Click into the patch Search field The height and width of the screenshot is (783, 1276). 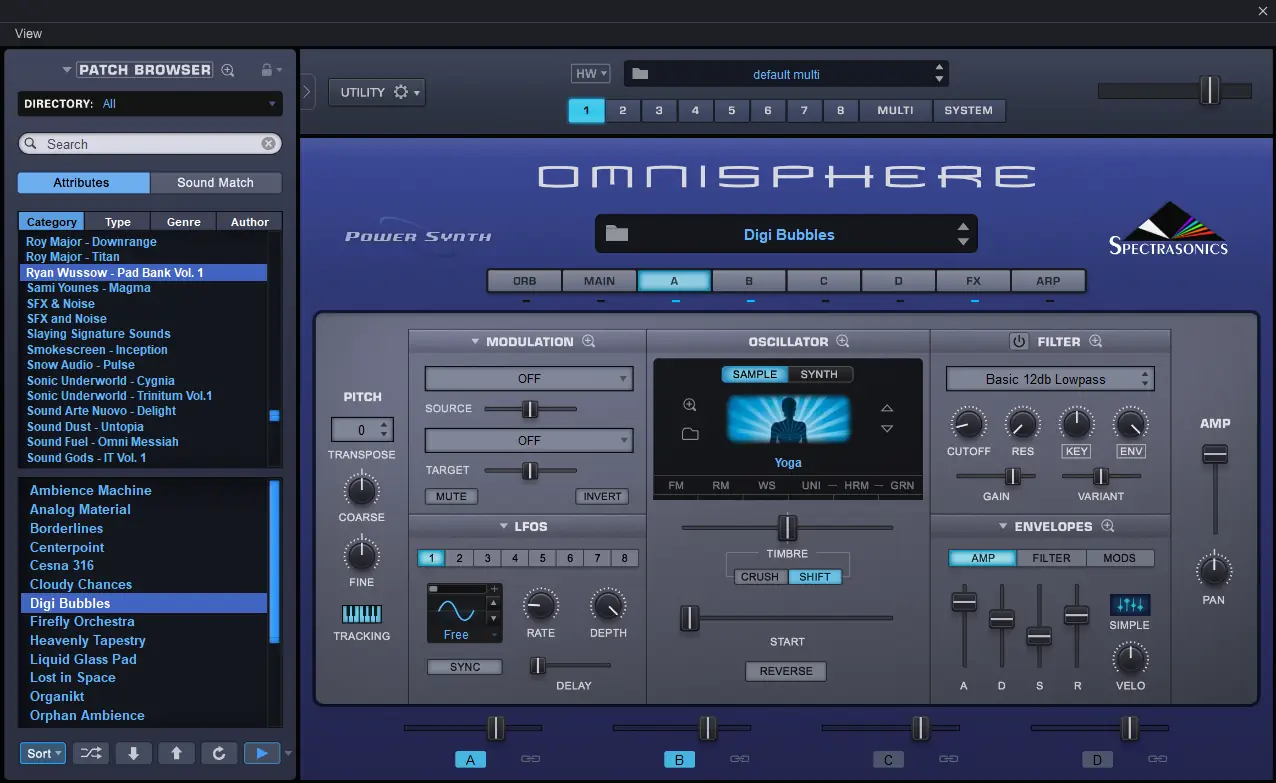tap(148, 144)
